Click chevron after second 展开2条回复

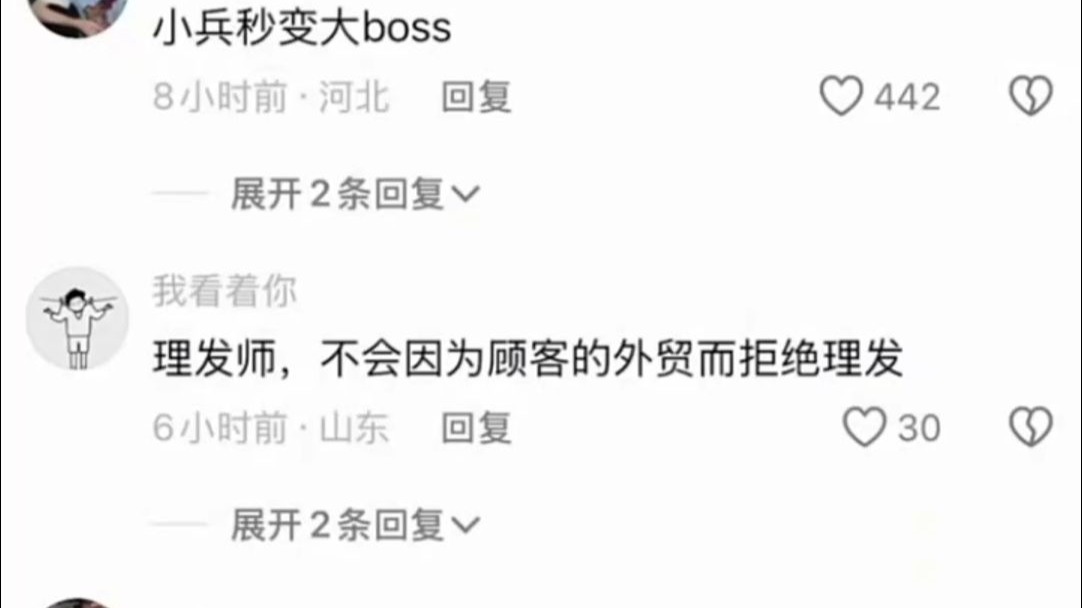[x=465, y=526]
